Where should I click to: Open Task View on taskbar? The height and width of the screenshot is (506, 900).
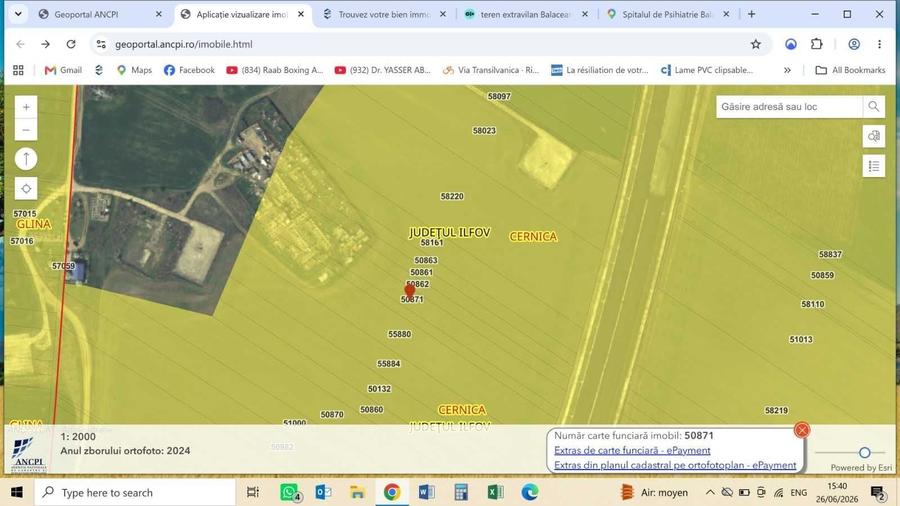coord(253,492)
